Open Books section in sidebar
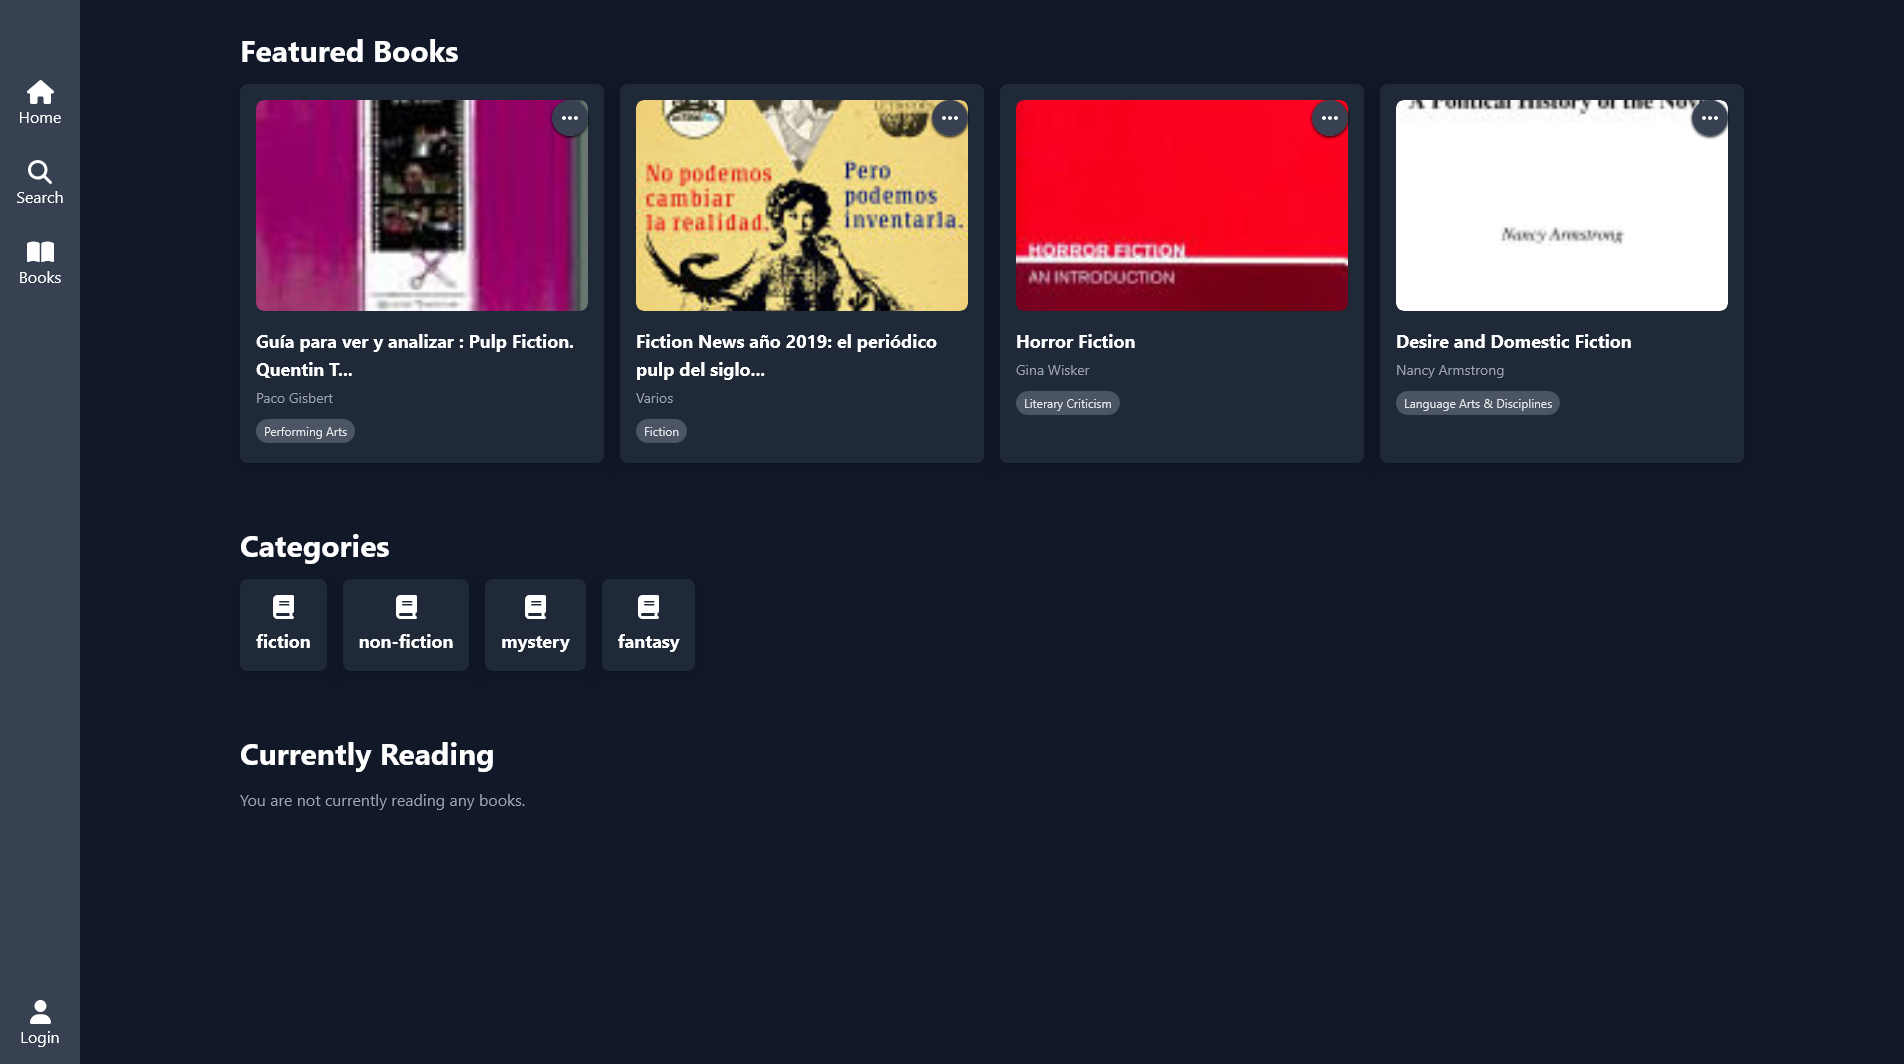The image size is (1904, 1064). click(x=40, y=263)
